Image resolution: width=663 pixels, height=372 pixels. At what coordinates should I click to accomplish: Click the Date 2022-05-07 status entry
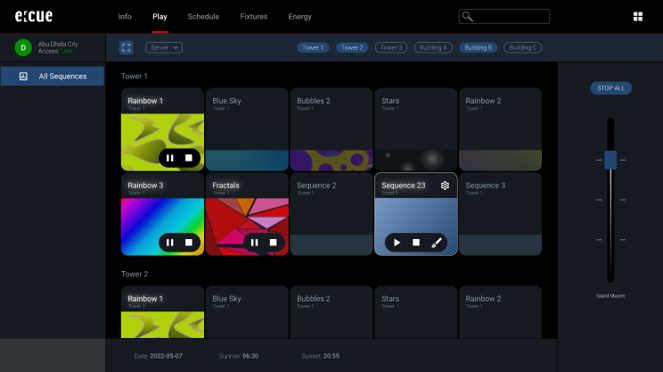(x=158, y=356)
